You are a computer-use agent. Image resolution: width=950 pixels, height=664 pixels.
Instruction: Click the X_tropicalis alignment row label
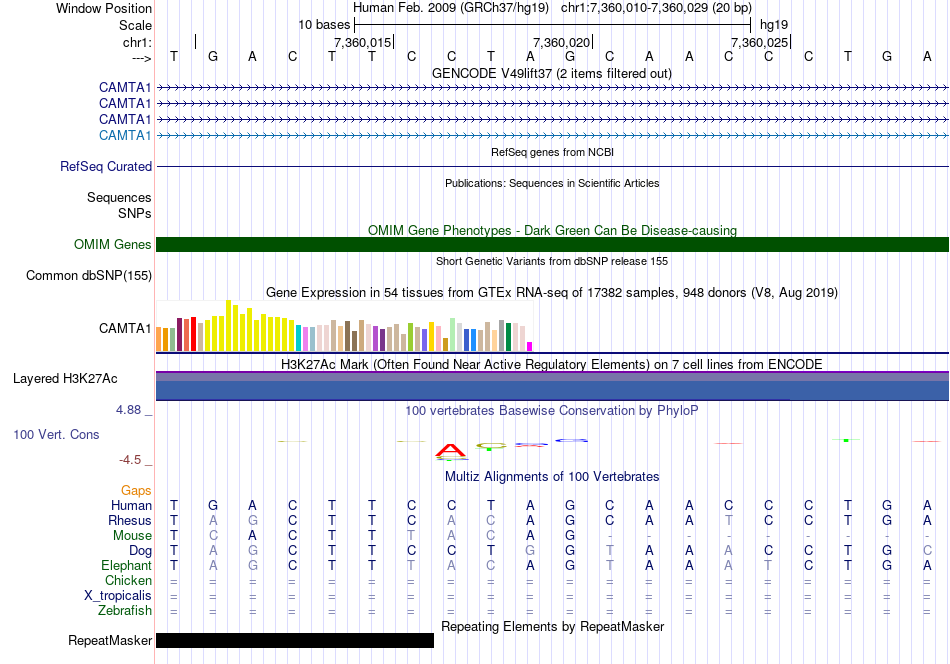(x=118, y=596)
